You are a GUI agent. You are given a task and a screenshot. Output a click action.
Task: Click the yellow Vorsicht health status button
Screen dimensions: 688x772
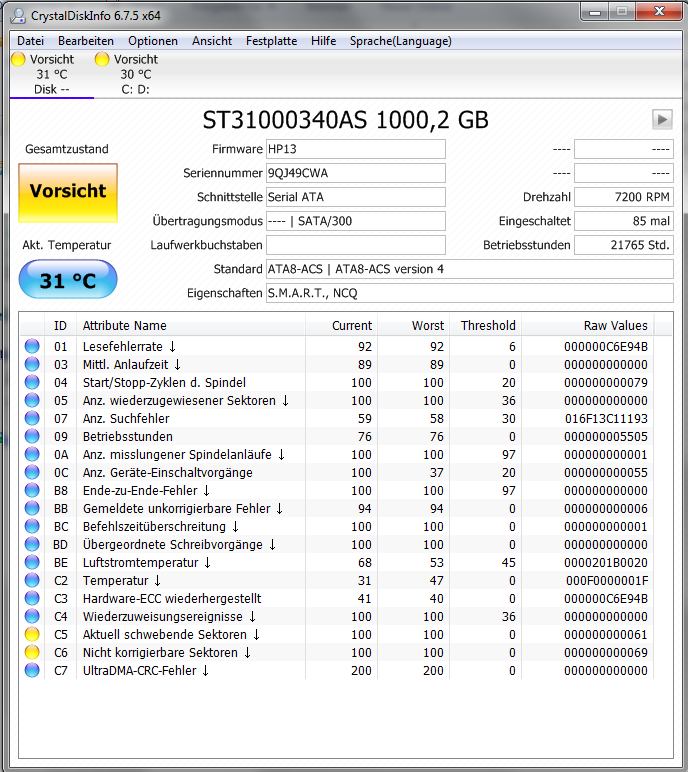tap(68, 193)
